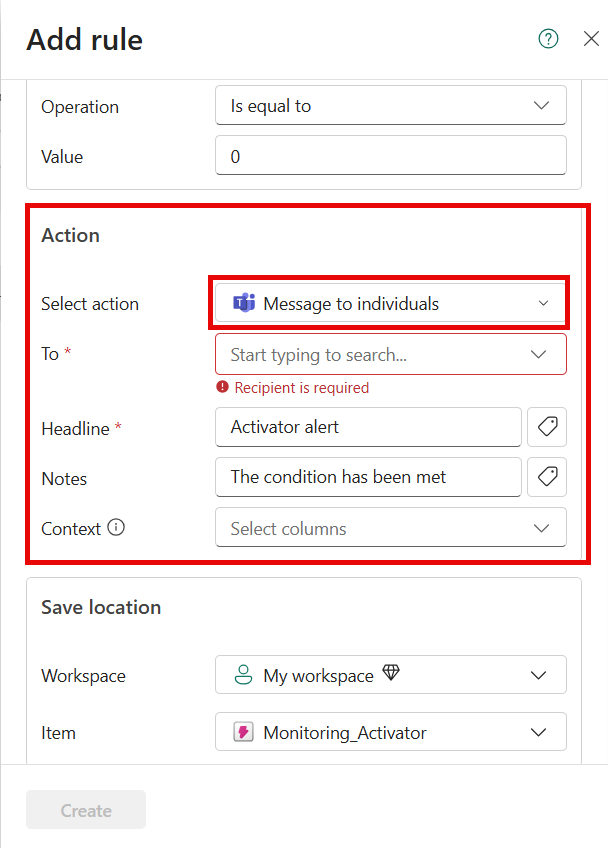Click the Teams icon in Select action
608x848 pixels.
pyautogui.click(x=243, y=303)
